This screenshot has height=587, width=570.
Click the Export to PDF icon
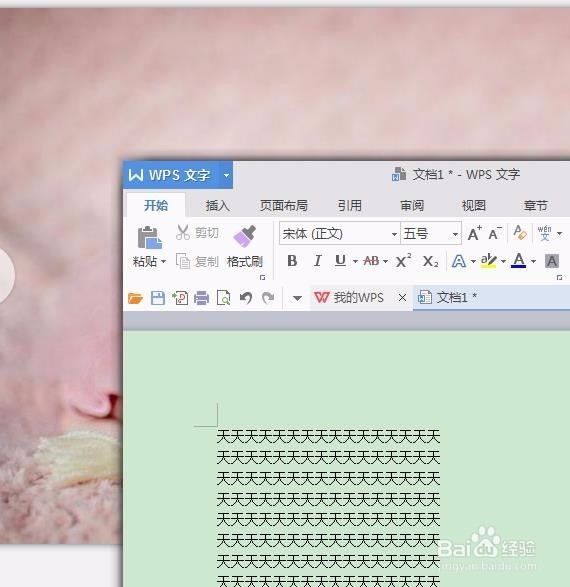[x=180, y=298]
